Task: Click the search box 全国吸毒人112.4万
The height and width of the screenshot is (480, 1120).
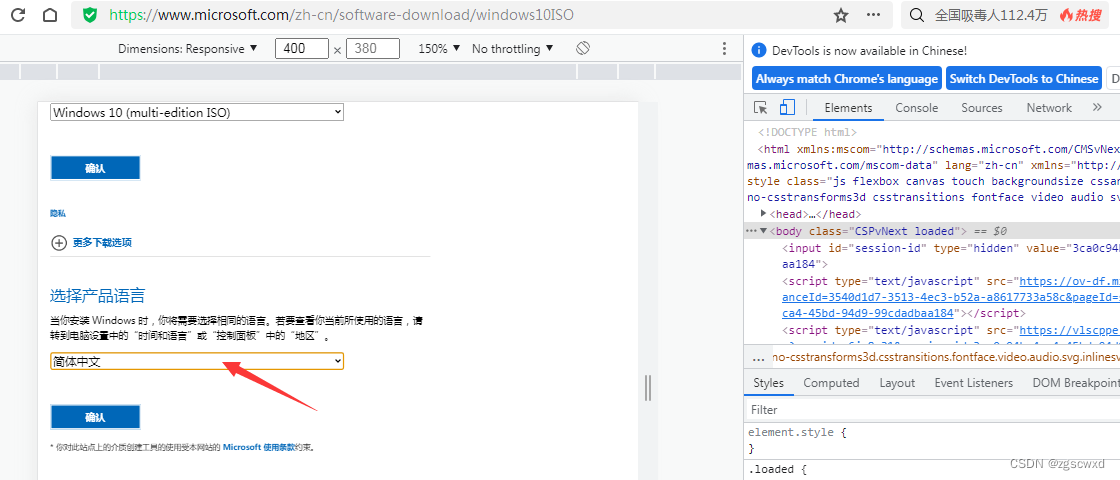Action: point(991,15)
